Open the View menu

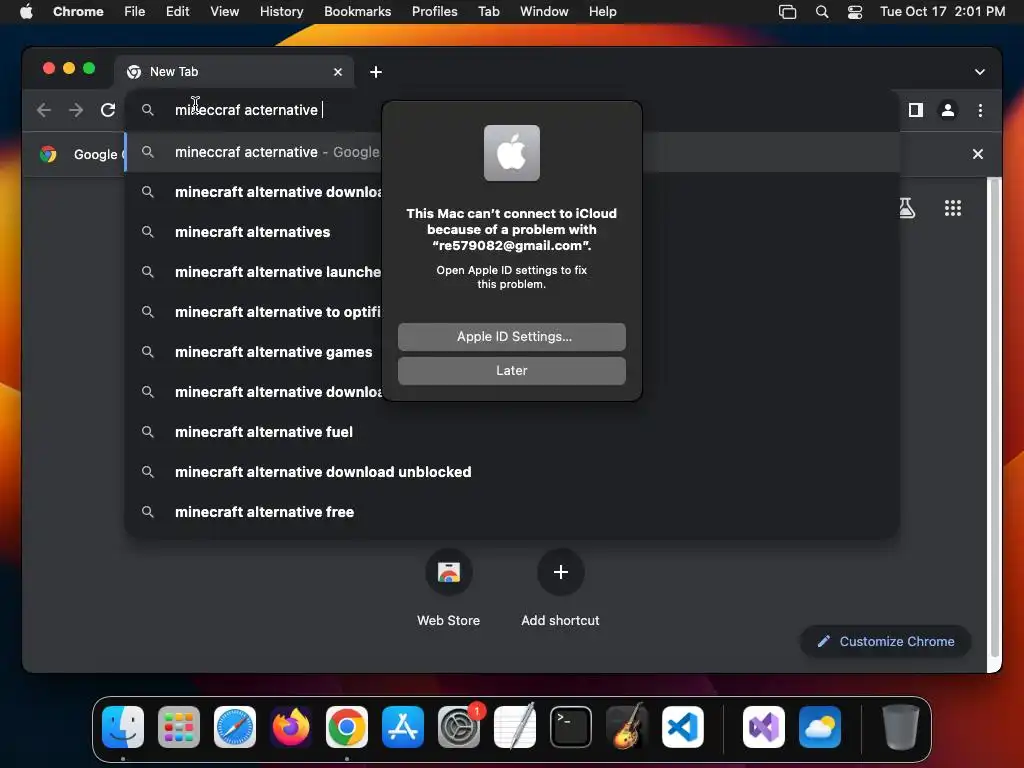(x=224, y=12)
